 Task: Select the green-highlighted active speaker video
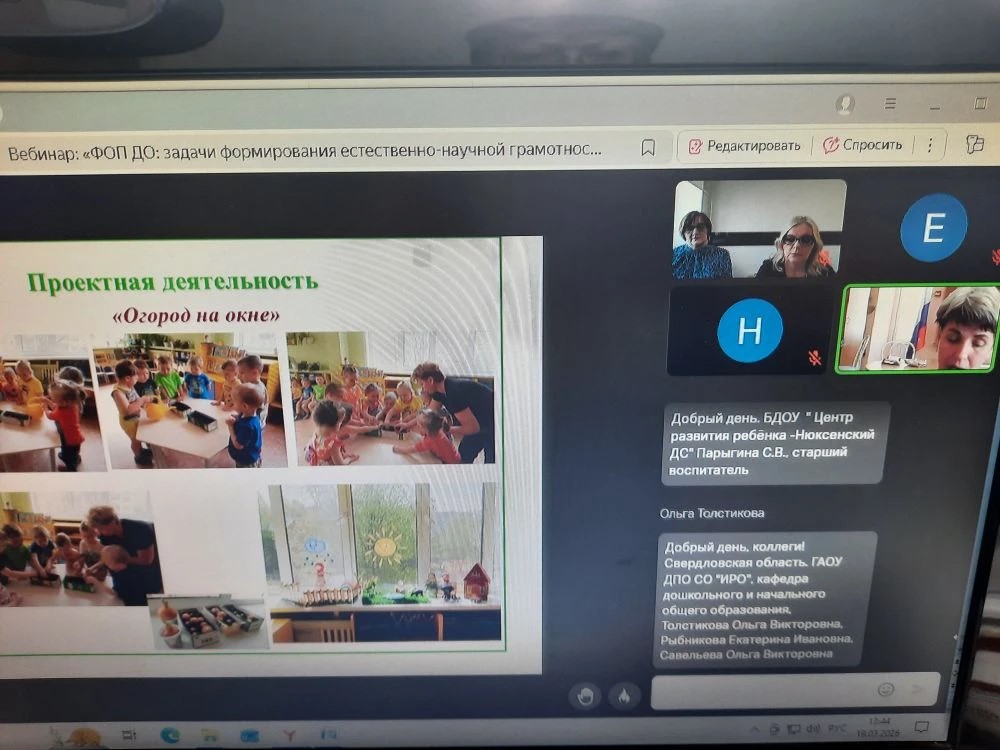click(x=917, y=329)
